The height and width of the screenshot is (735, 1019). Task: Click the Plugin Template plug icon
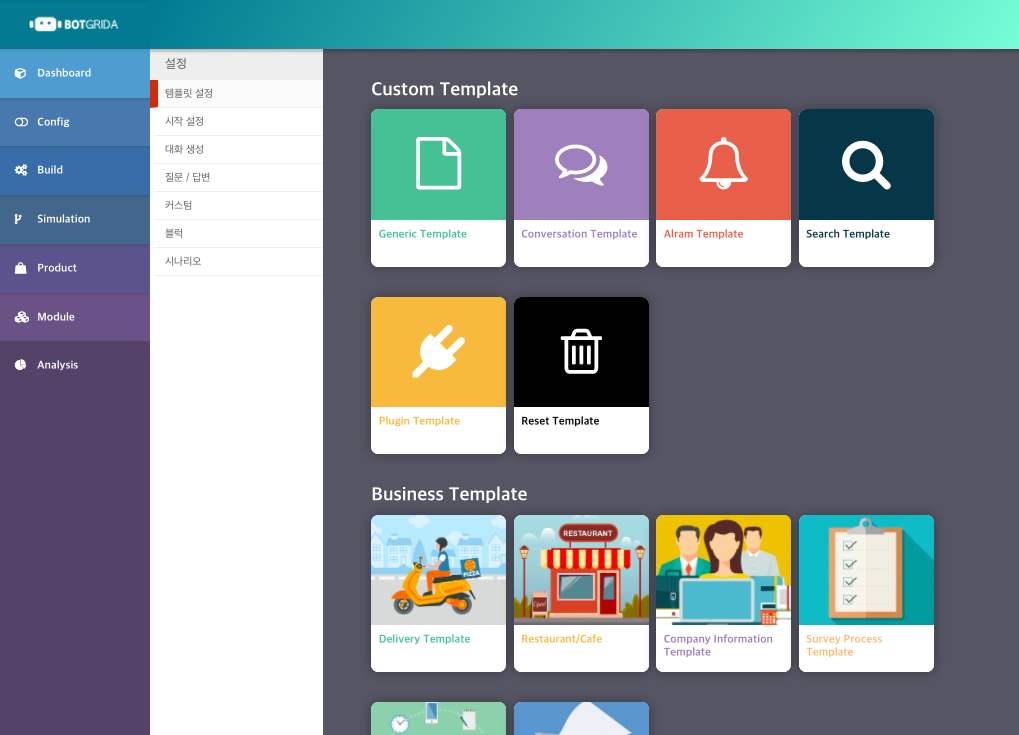(439, 352)
